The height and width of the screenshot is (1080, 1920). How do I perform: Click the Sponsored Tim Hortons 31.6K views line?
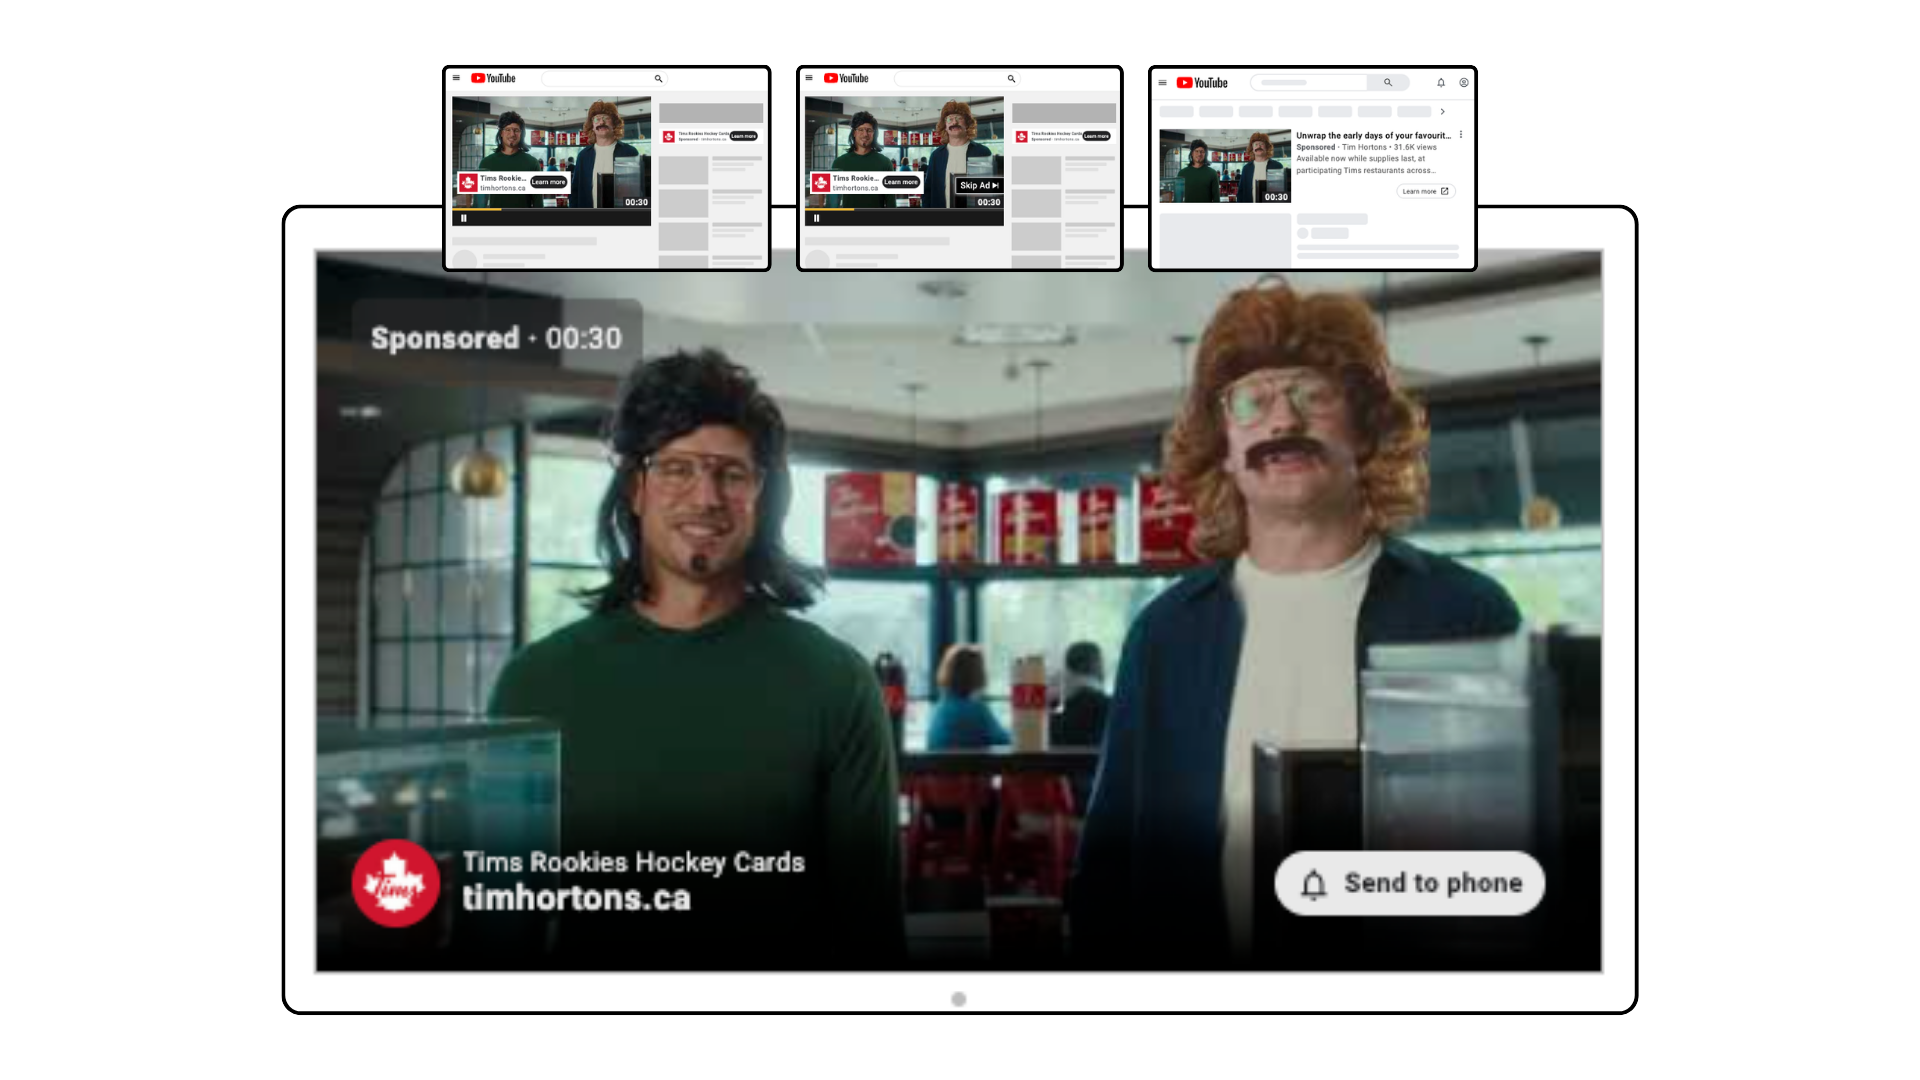(1366, 147)
